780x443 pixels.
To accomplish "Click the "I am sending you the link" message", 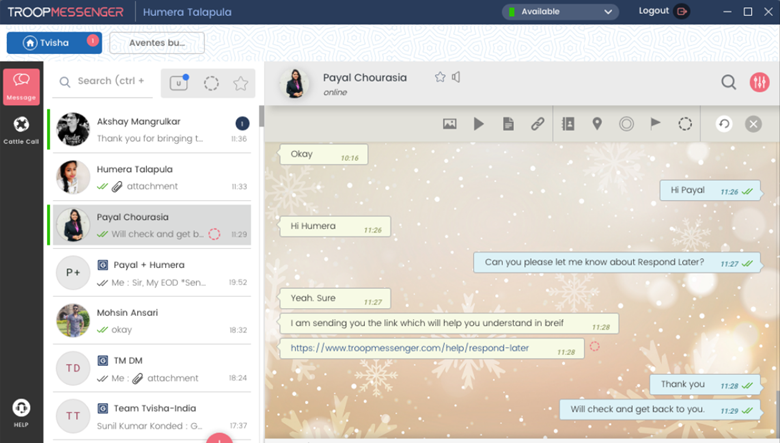I will [x=449, y=323].
